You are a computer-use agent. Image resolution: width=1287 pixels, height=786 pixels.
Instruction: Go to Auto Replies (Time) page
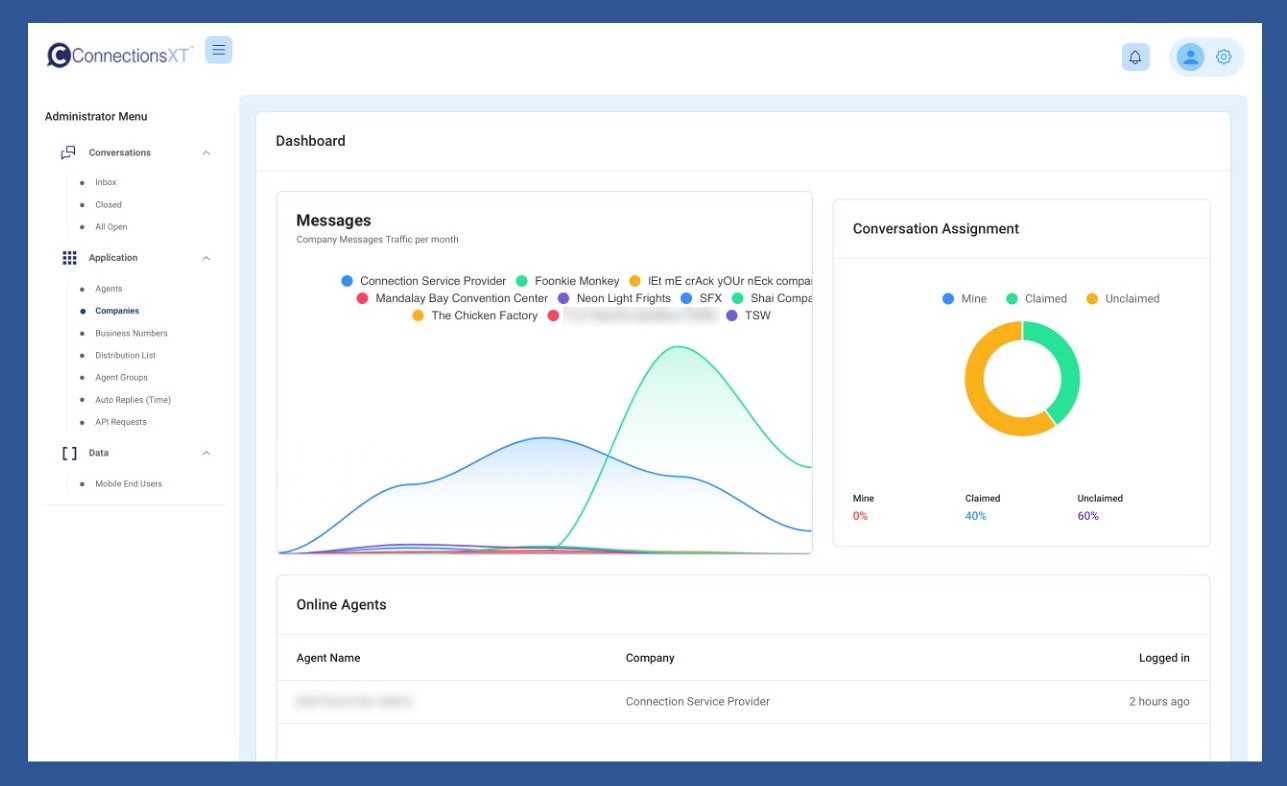click(133, 400)
